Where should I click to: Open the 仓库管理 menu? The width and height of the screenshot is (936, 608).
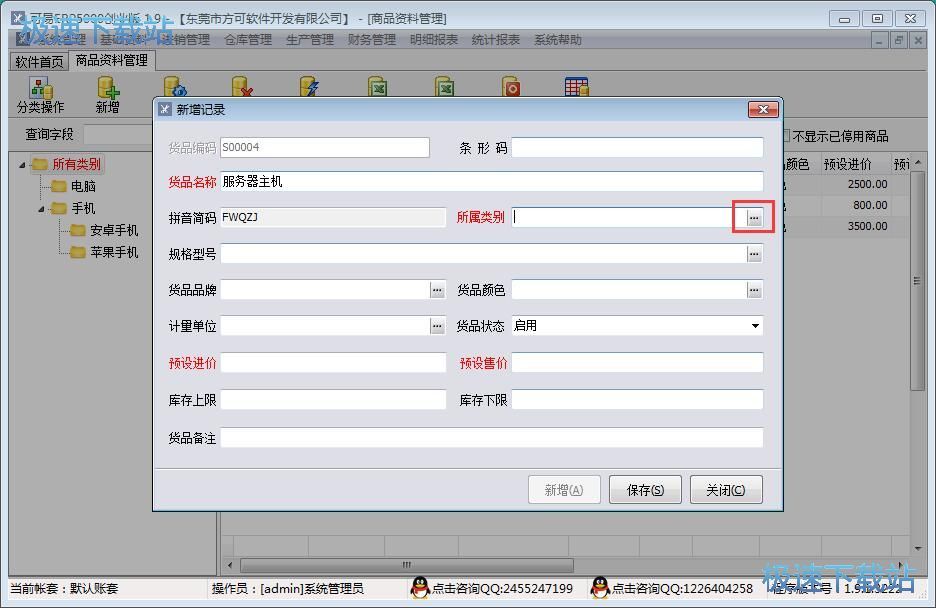coord(248,40)
